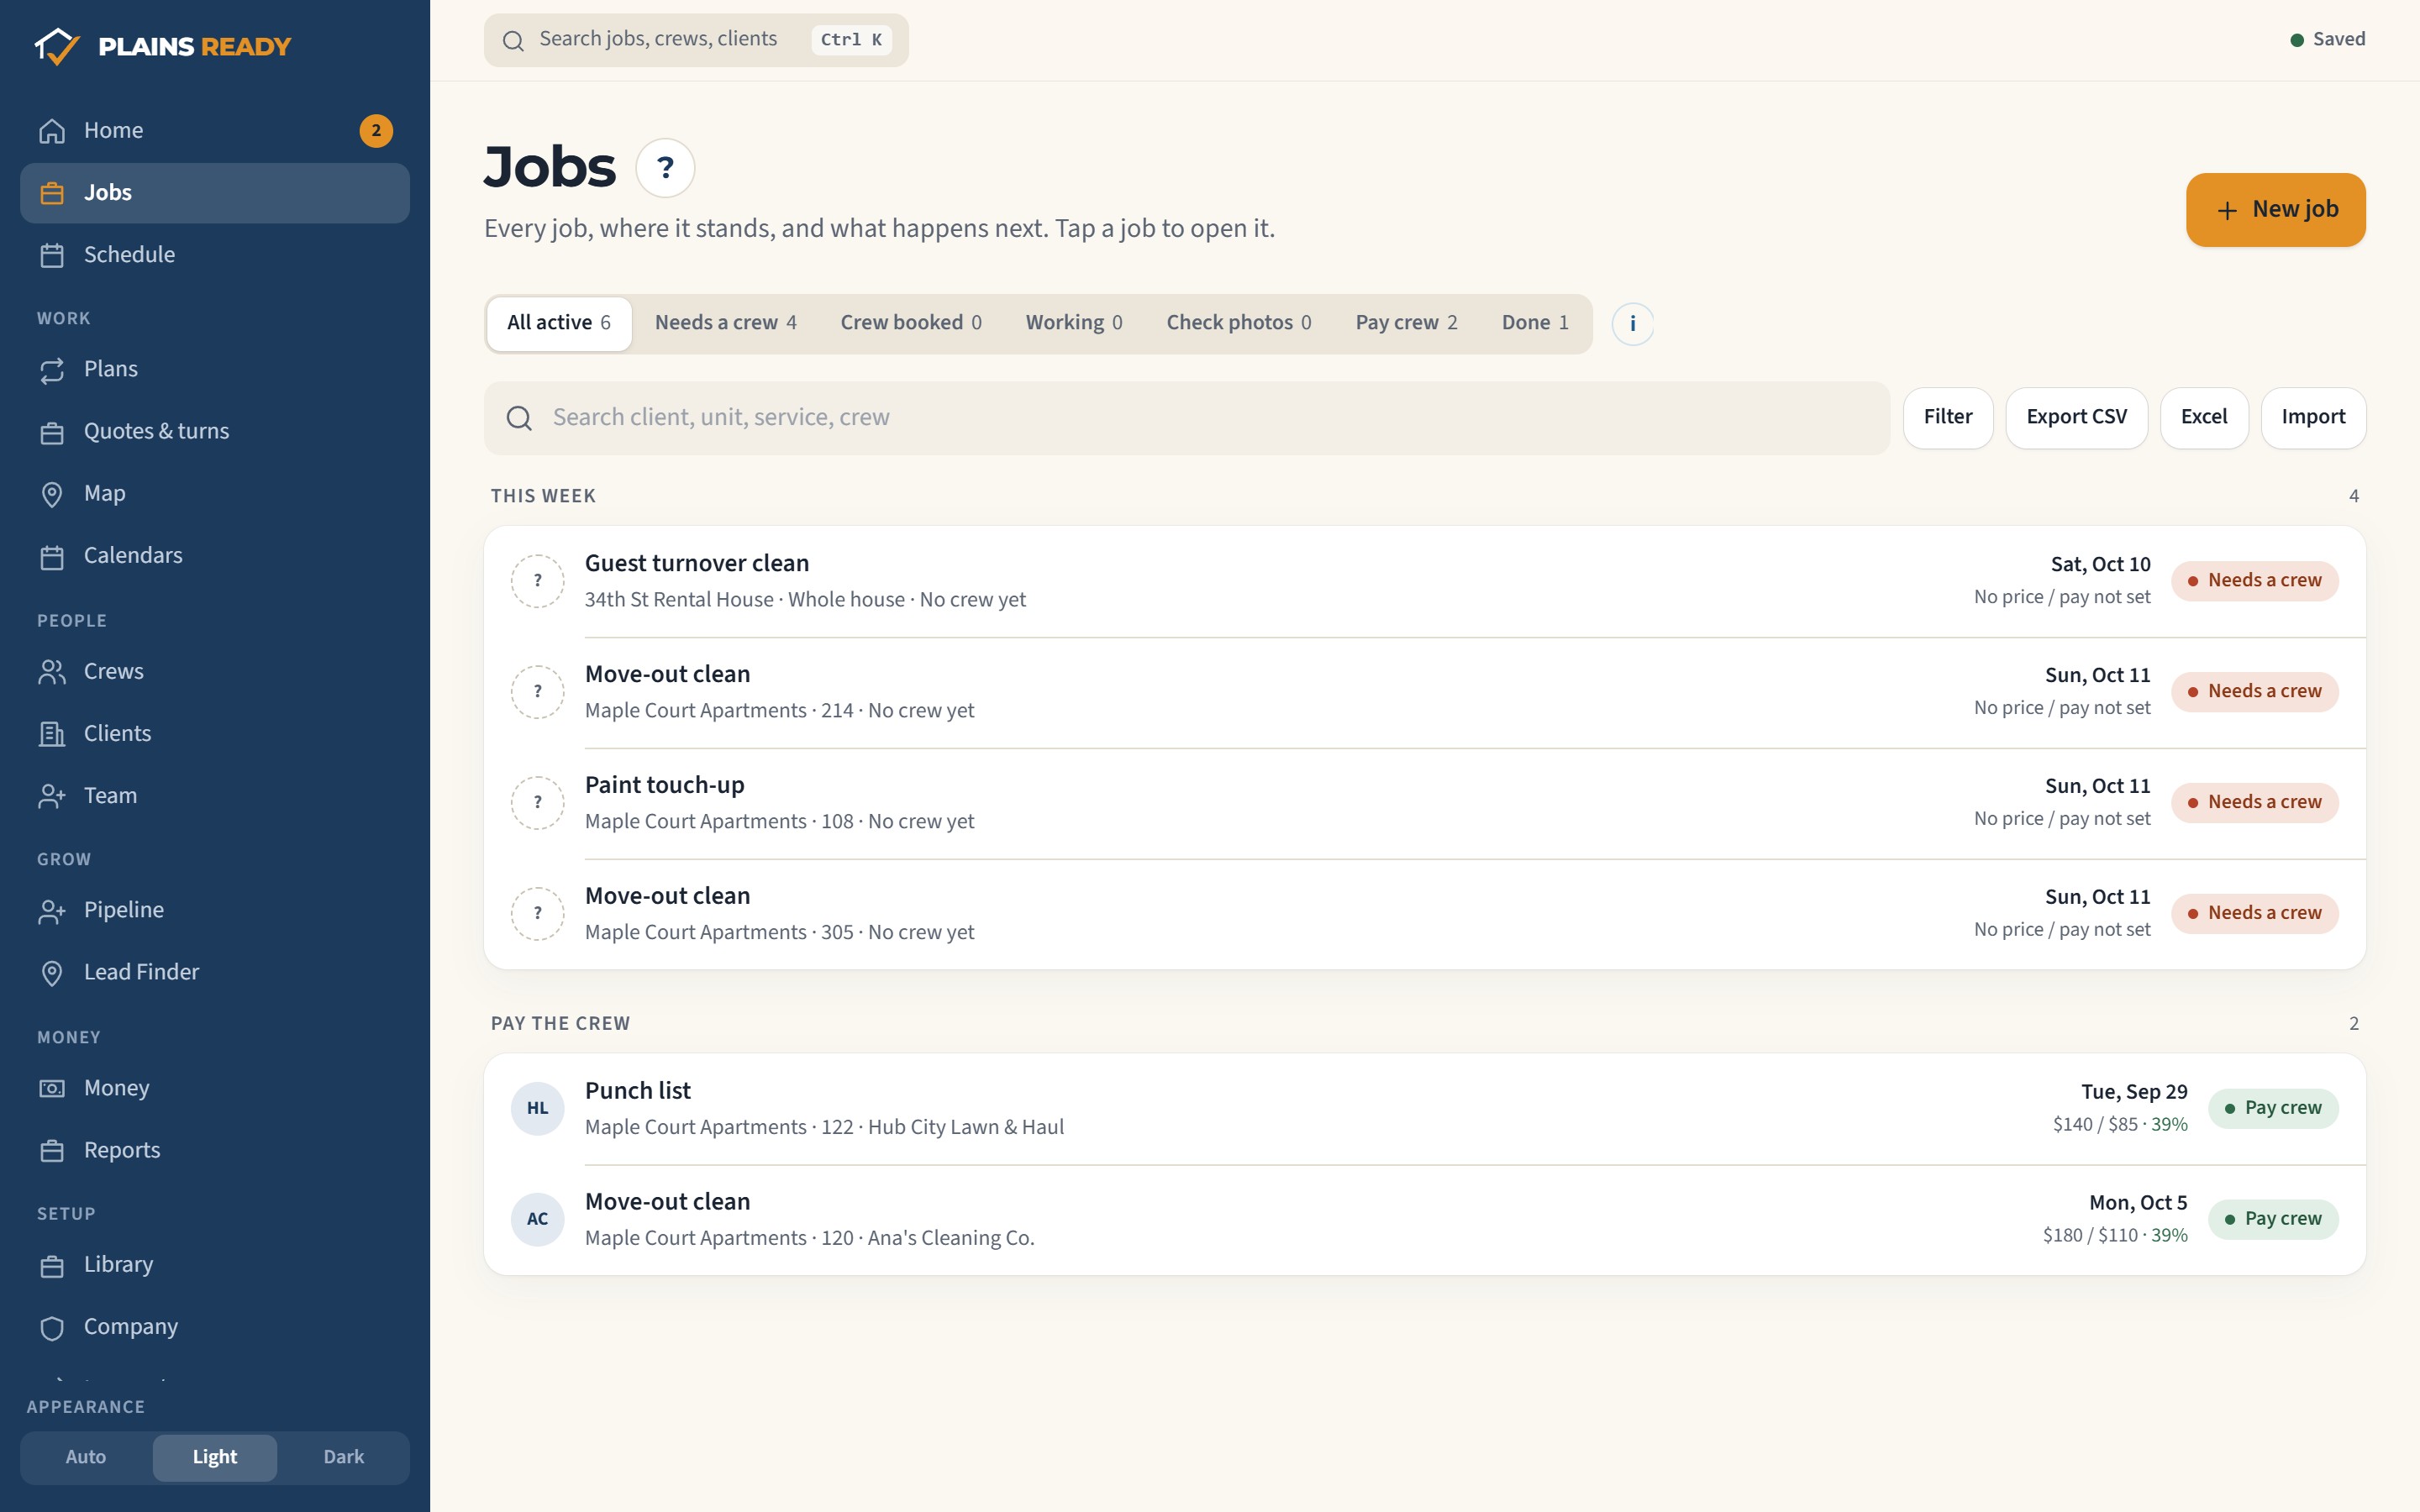Viewport: 2420px width, 1512px height.
Task: Select the Done tab
Action: (x=1535, y=323)
